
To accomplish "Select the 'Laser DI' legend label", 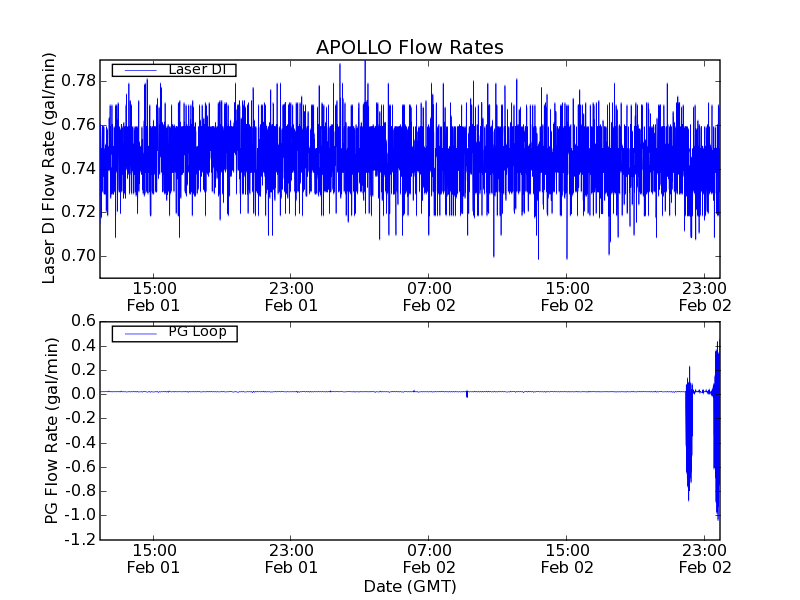I will pos(197,69).
